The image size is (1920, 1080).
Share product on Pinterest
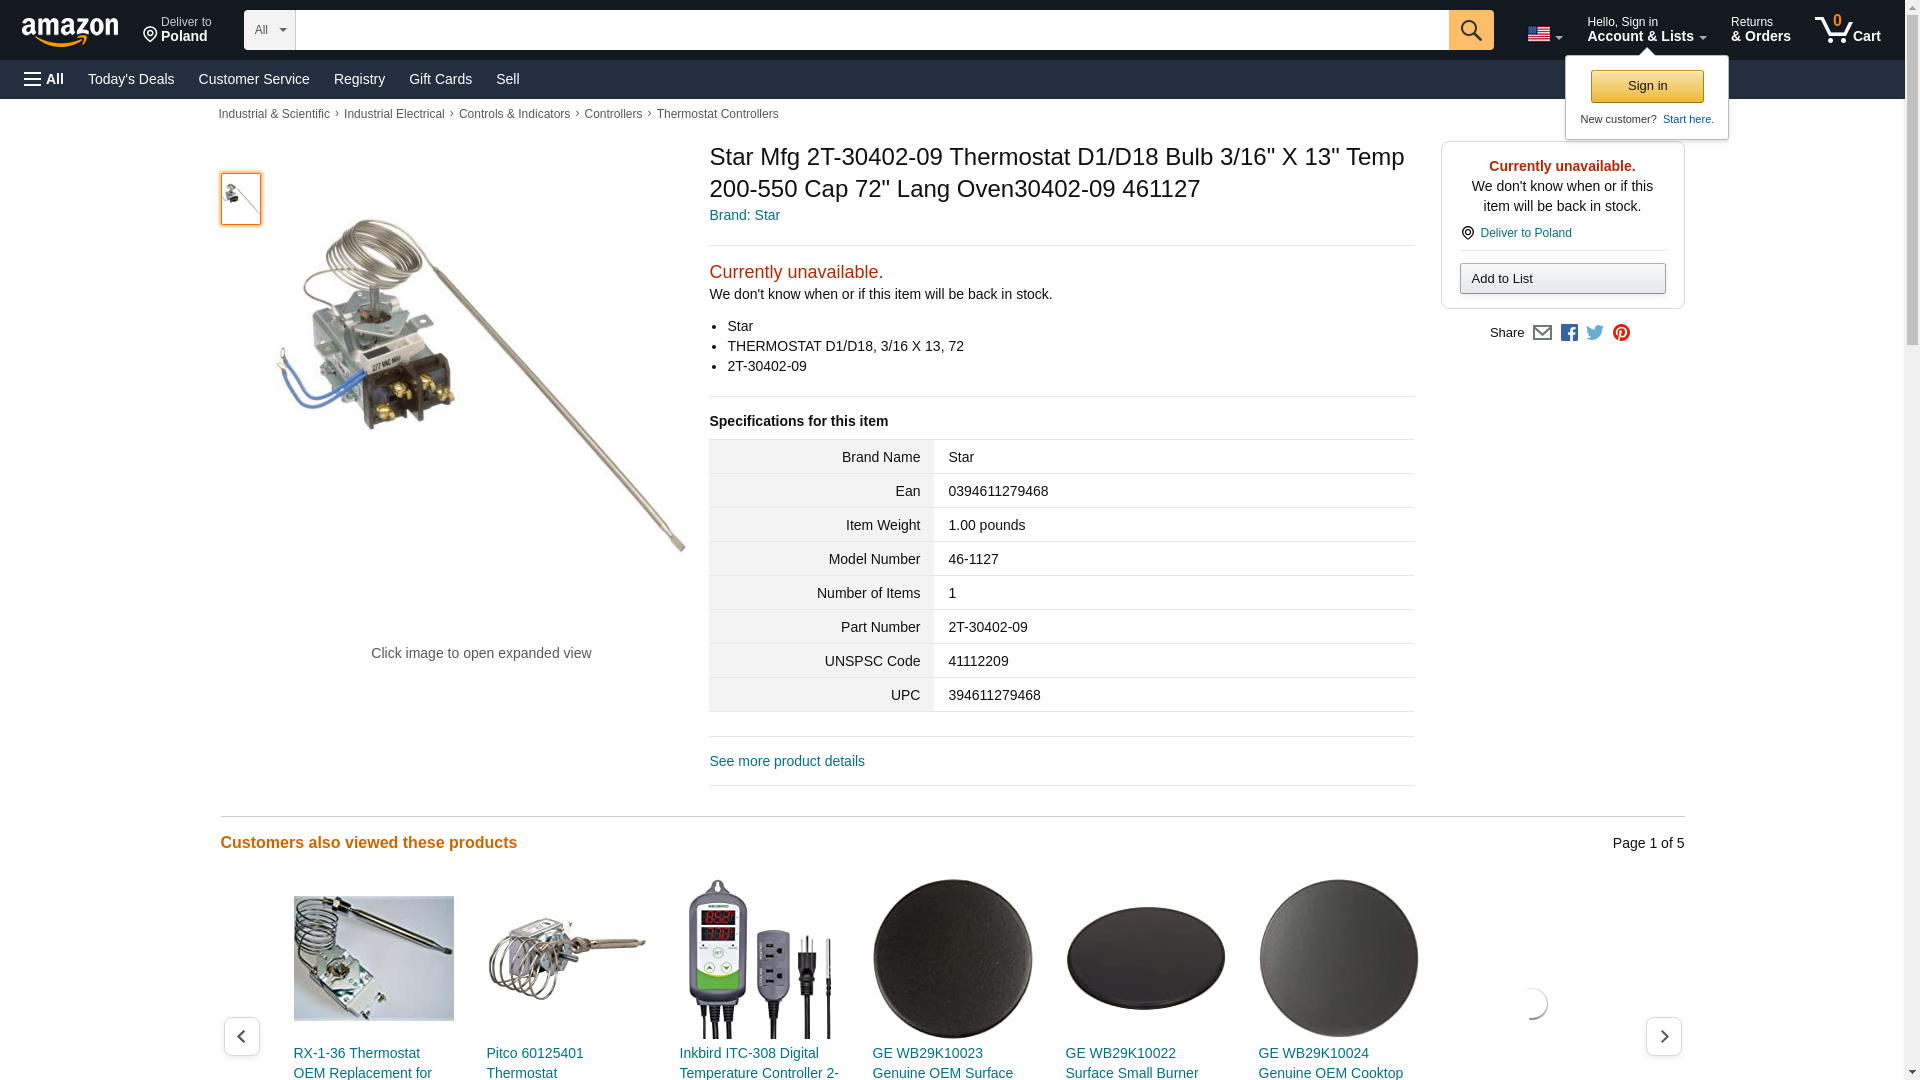[1621, 333]
